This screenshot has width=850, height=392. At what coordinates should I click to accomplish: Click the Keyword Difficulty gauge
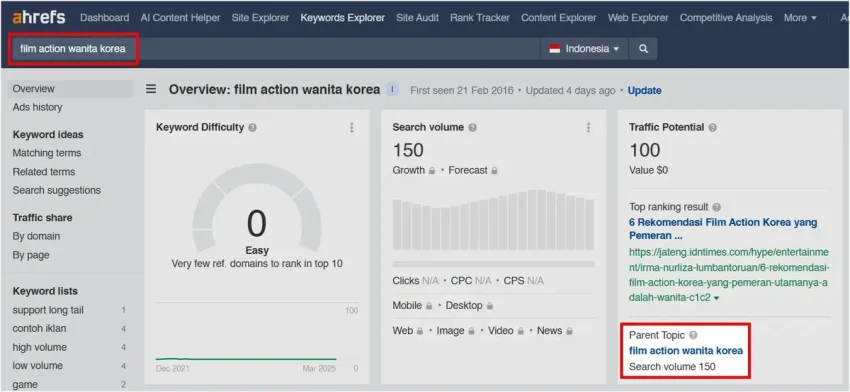[x=257, y=209]
